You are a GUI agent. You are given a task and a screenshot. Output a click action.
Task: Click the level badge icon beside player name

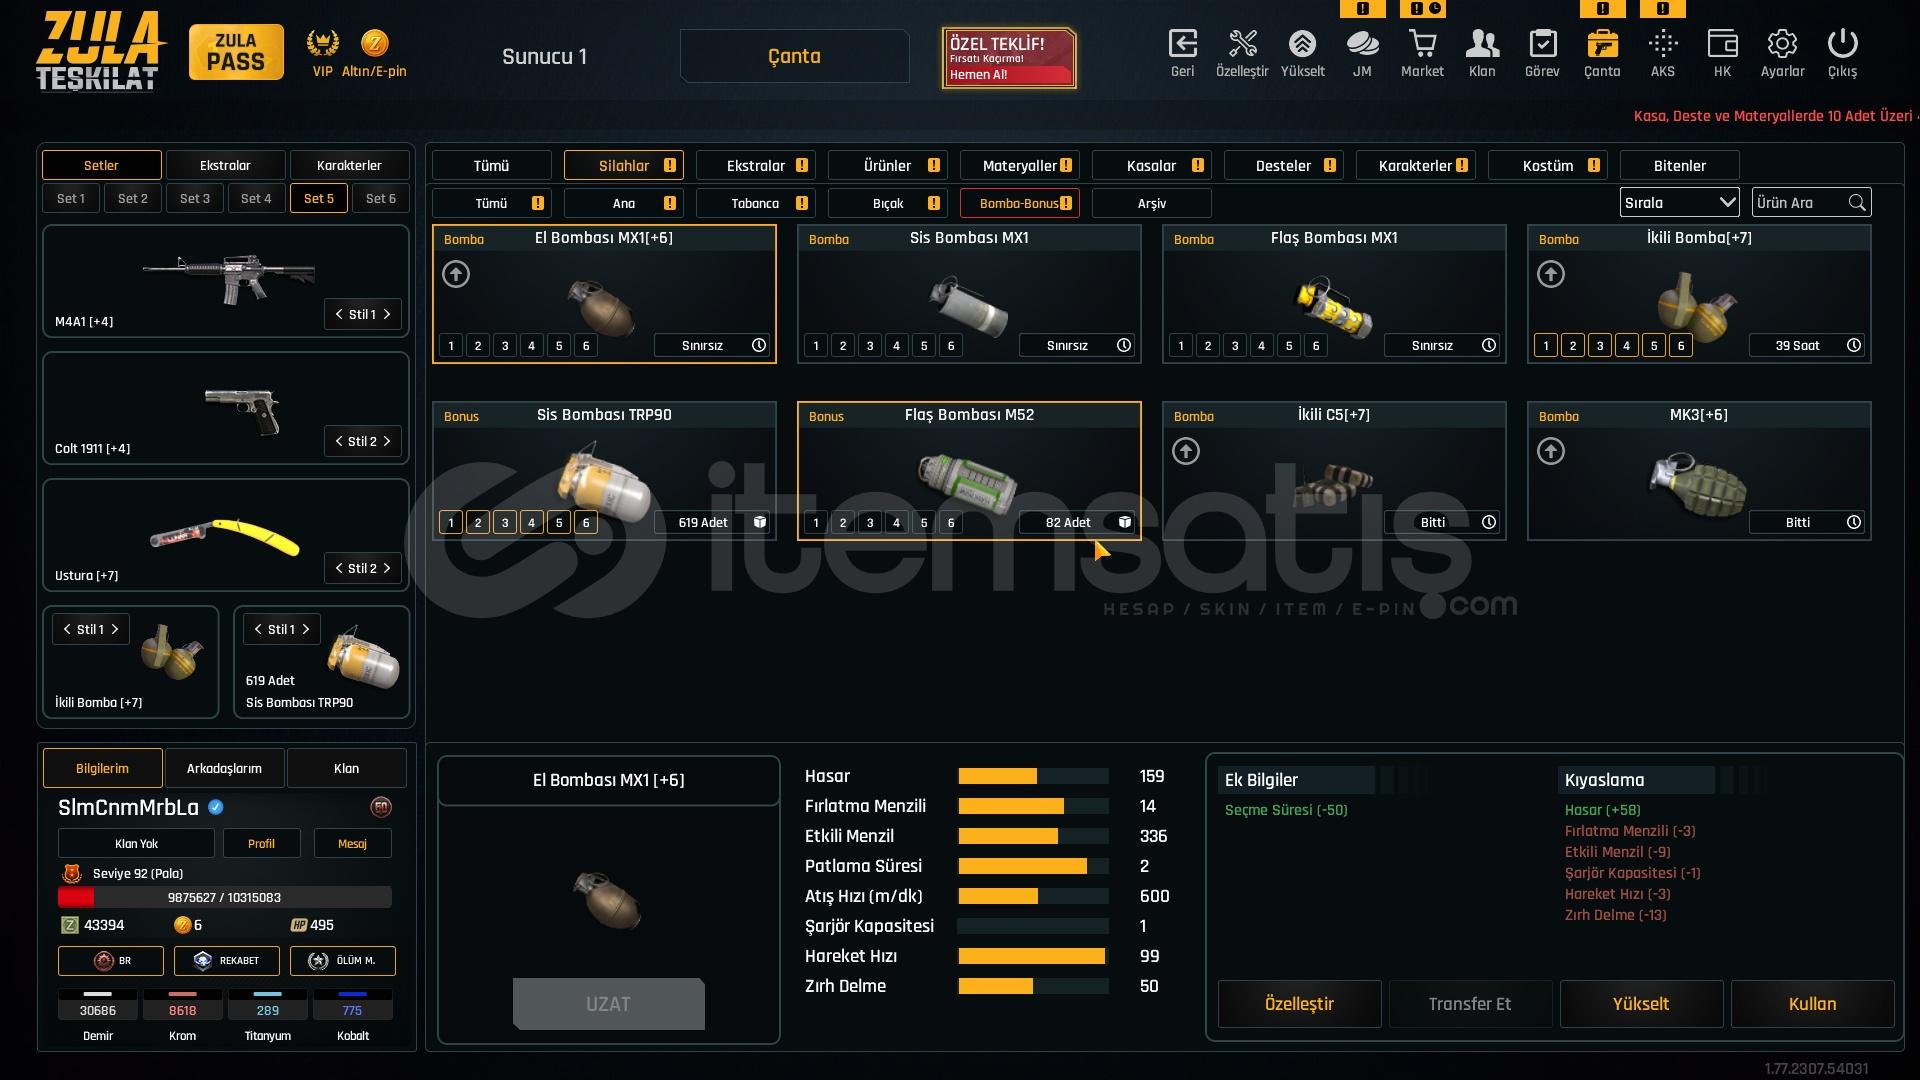tap(380, 807)
